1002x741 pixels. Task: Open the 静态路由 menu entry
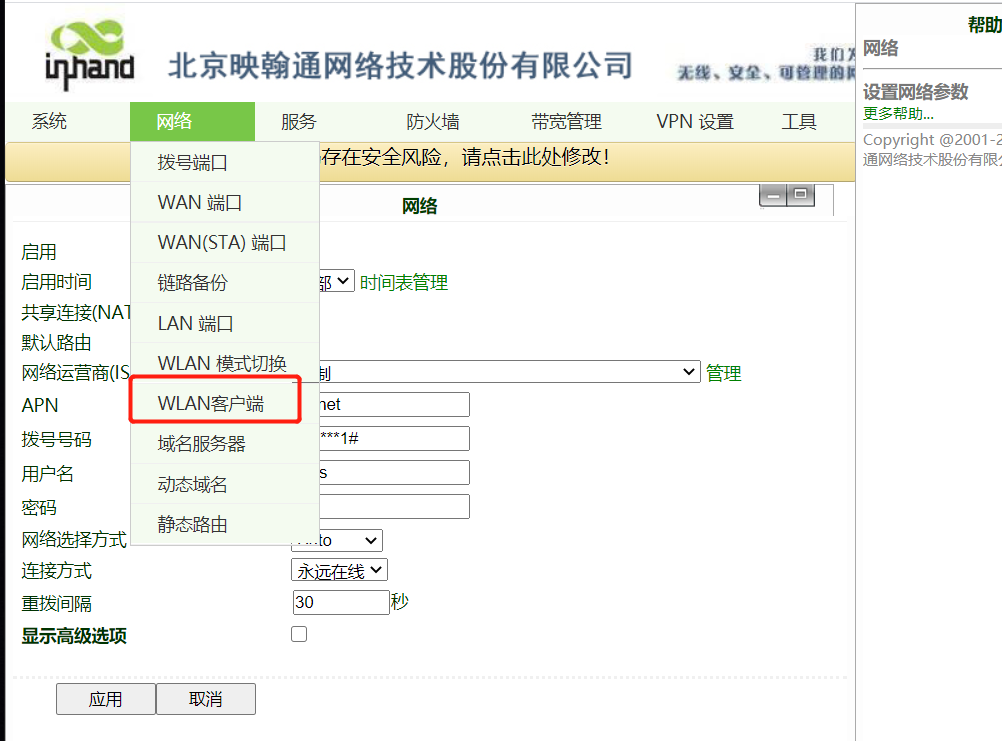point(193,524)
